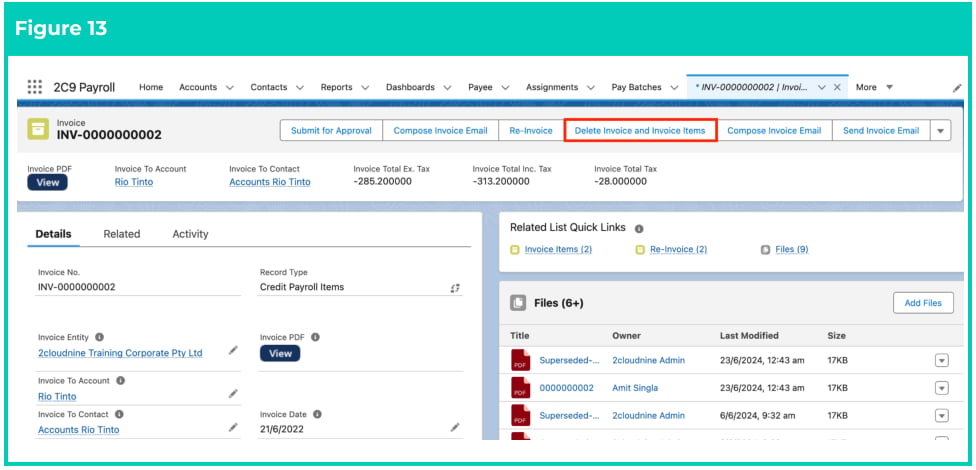This screenshot has width=976, height=470.
Task: Switch to the Related tab
Action: click(x=121, y=234)
